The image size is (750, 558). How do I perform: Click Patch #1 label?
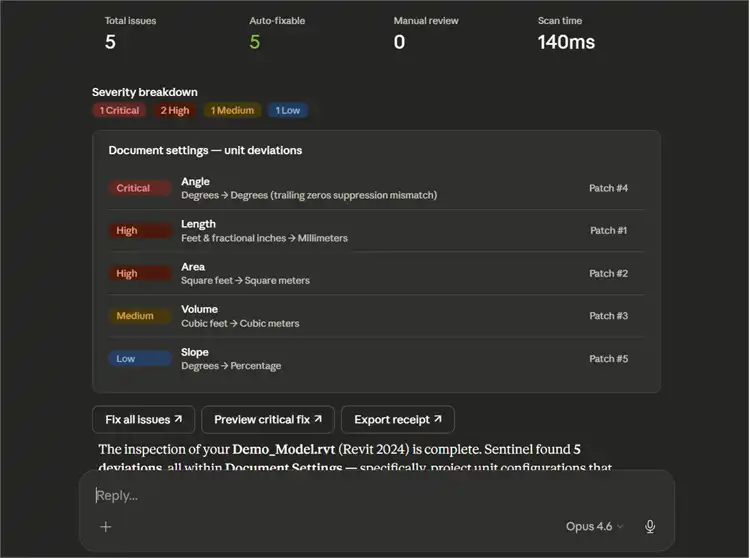(608, 230)
